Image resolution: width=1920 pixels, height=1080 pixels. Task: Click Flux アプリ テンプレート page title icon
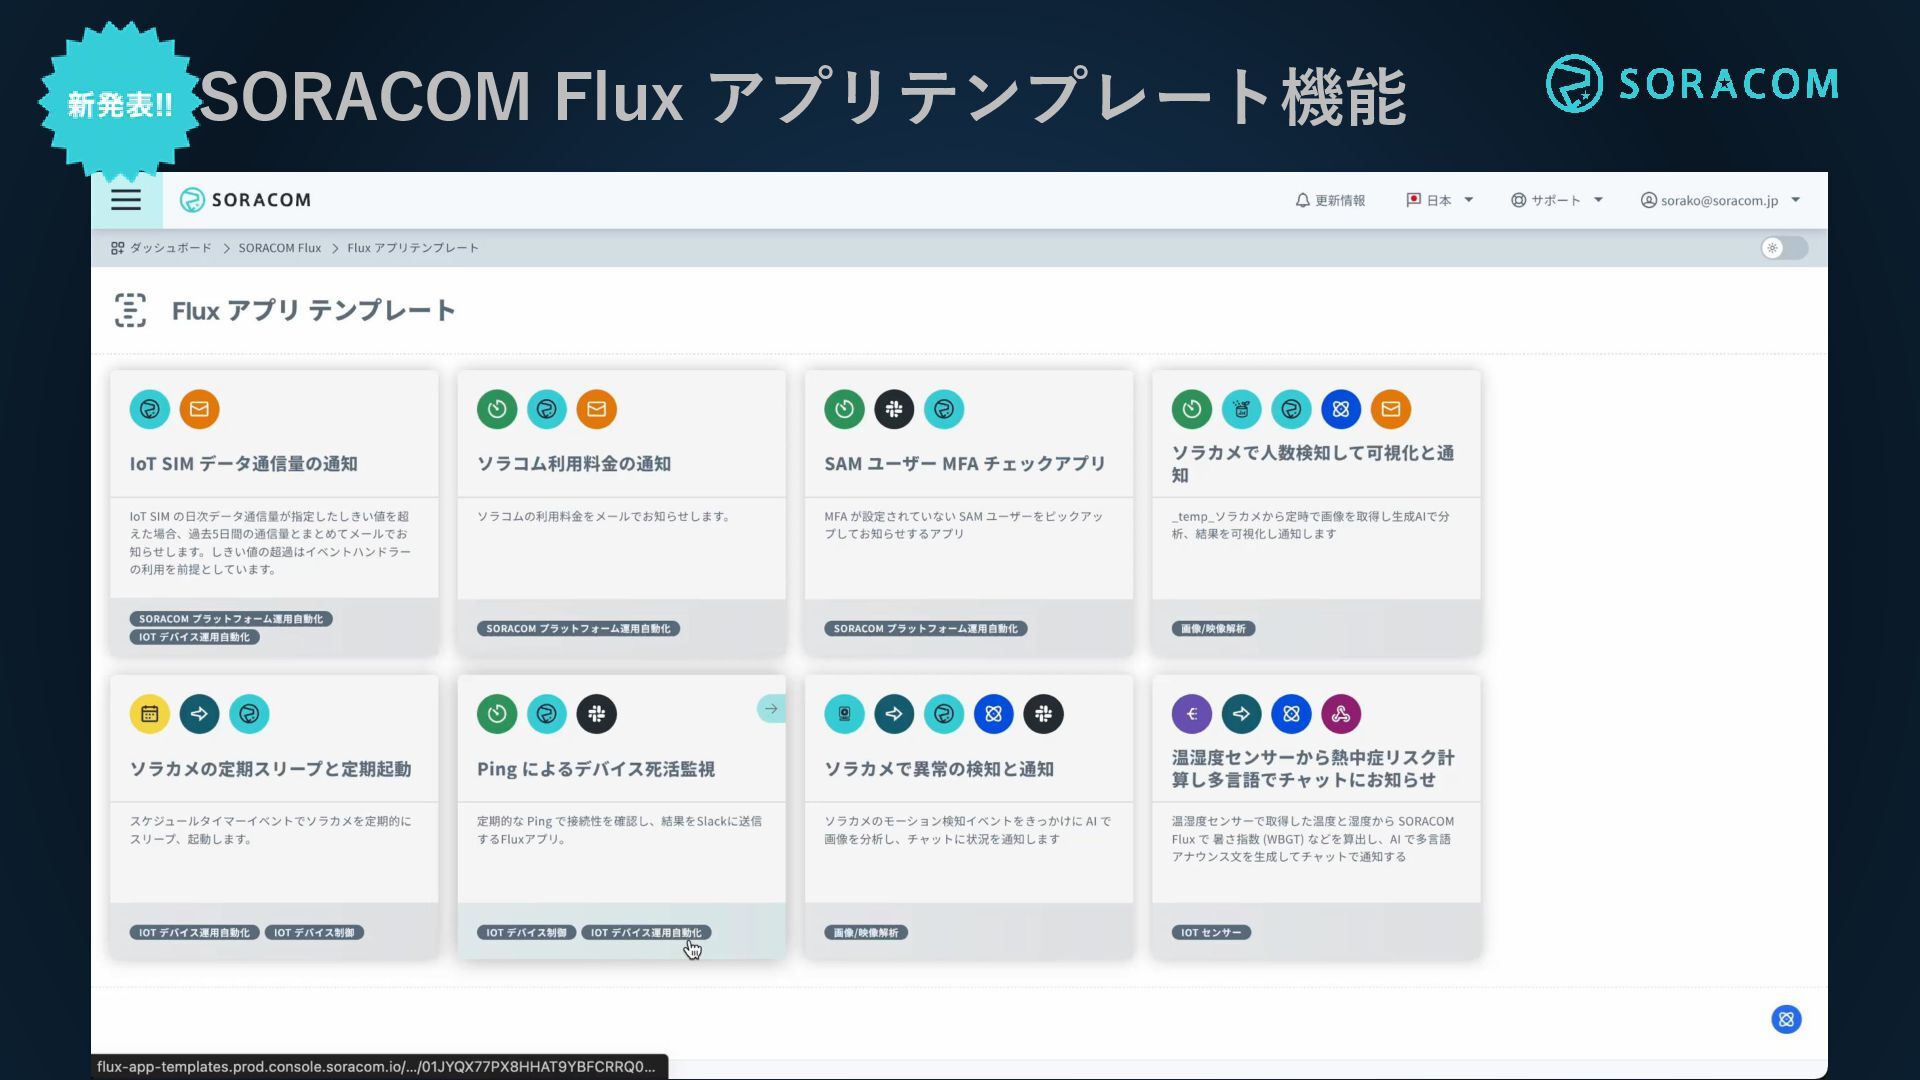[x=130, y=310]
